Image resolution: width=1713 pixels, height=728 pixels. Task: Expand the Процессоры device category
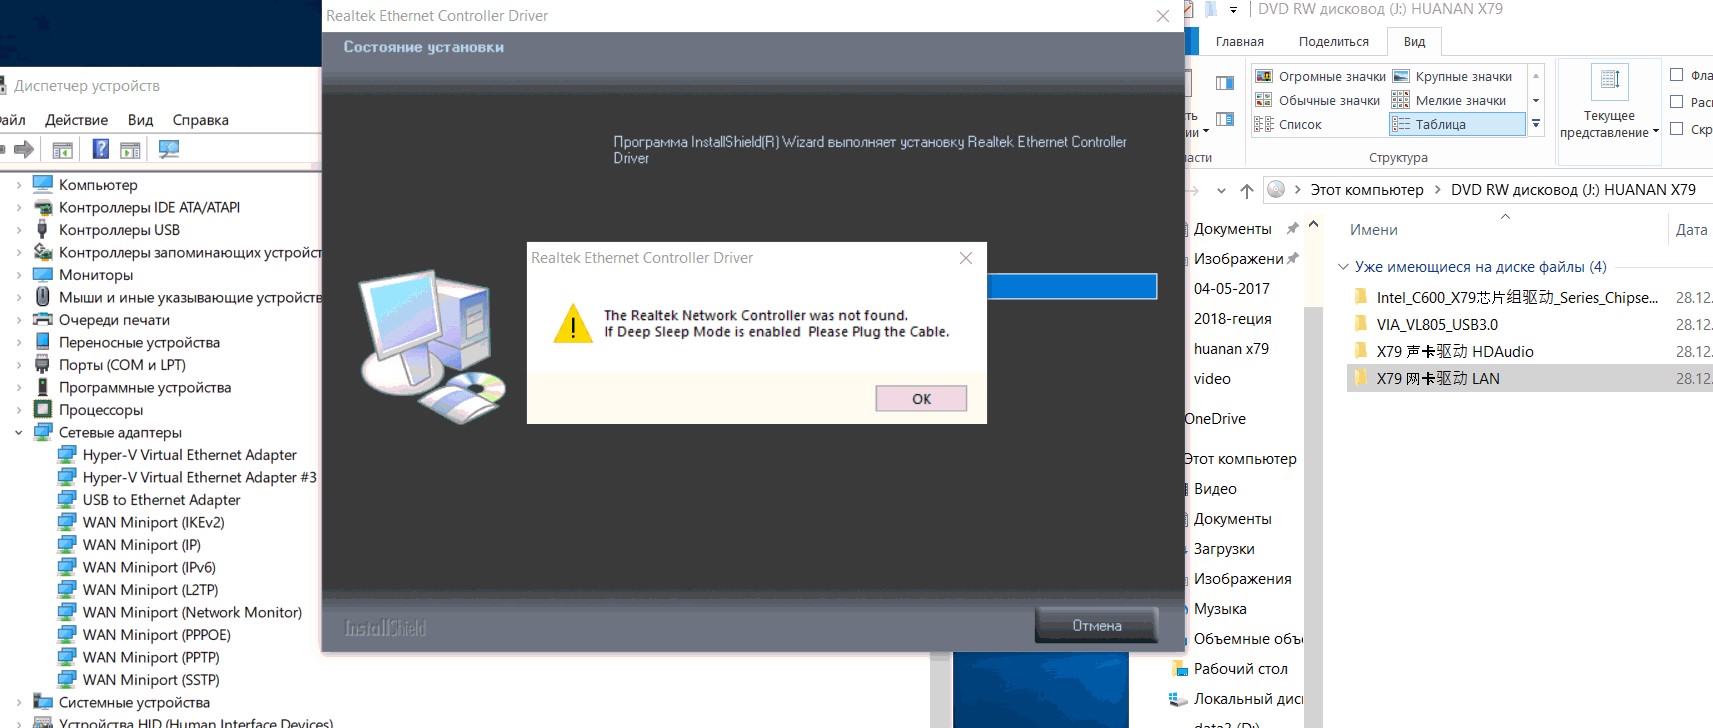tap(18, 410)
